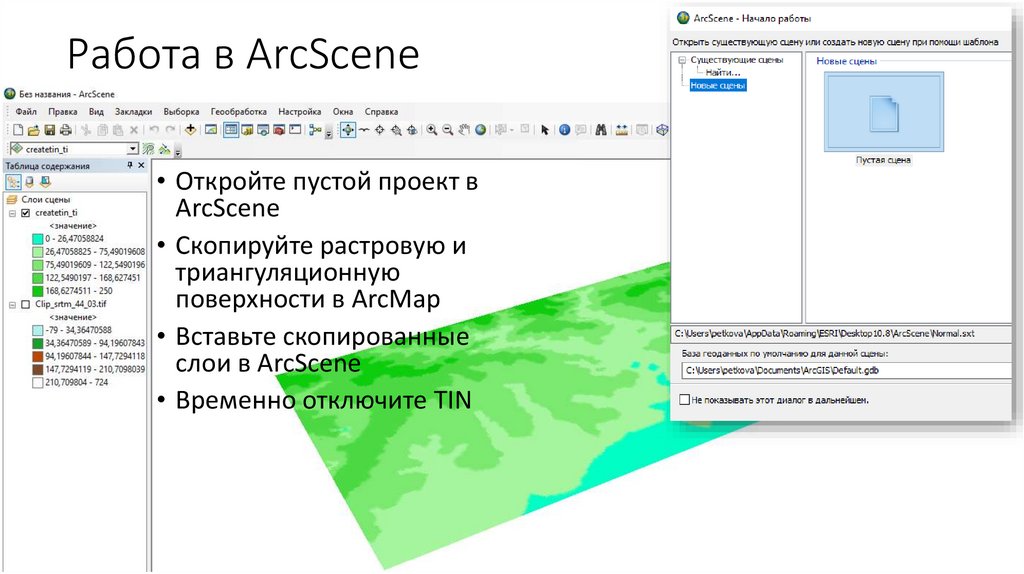This screenshot has height=574, width=1024.
Task: Click swatch for 168,6274511 - 250
Action: tap(38, 291)
